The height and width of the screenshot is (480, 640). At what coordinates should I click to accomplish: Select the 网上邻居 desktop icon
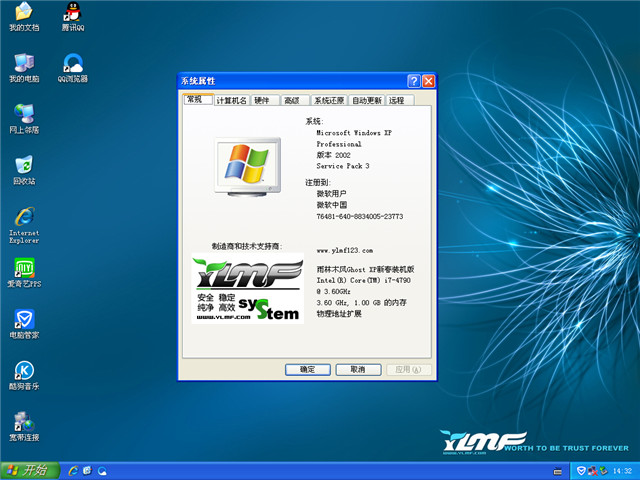coord(24,119)
